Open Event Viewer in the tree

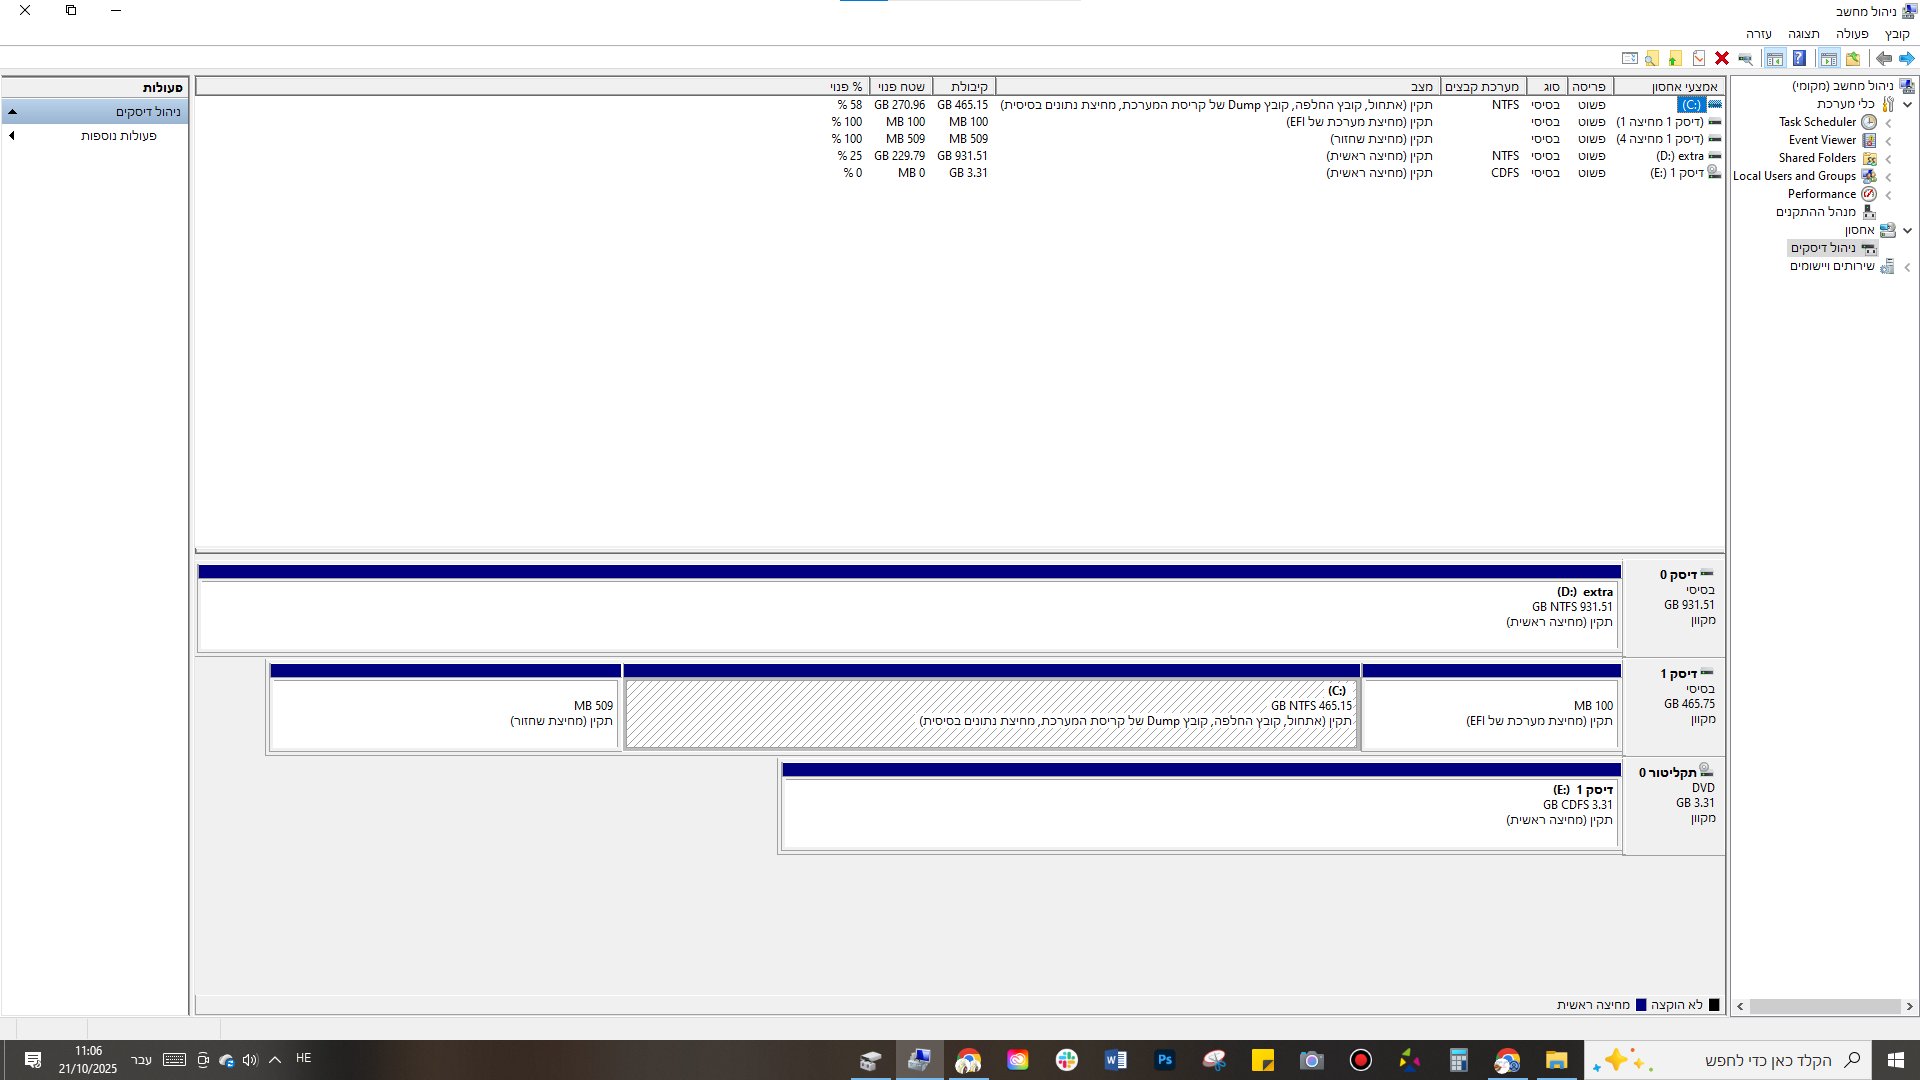click(x=1822, y=140)
